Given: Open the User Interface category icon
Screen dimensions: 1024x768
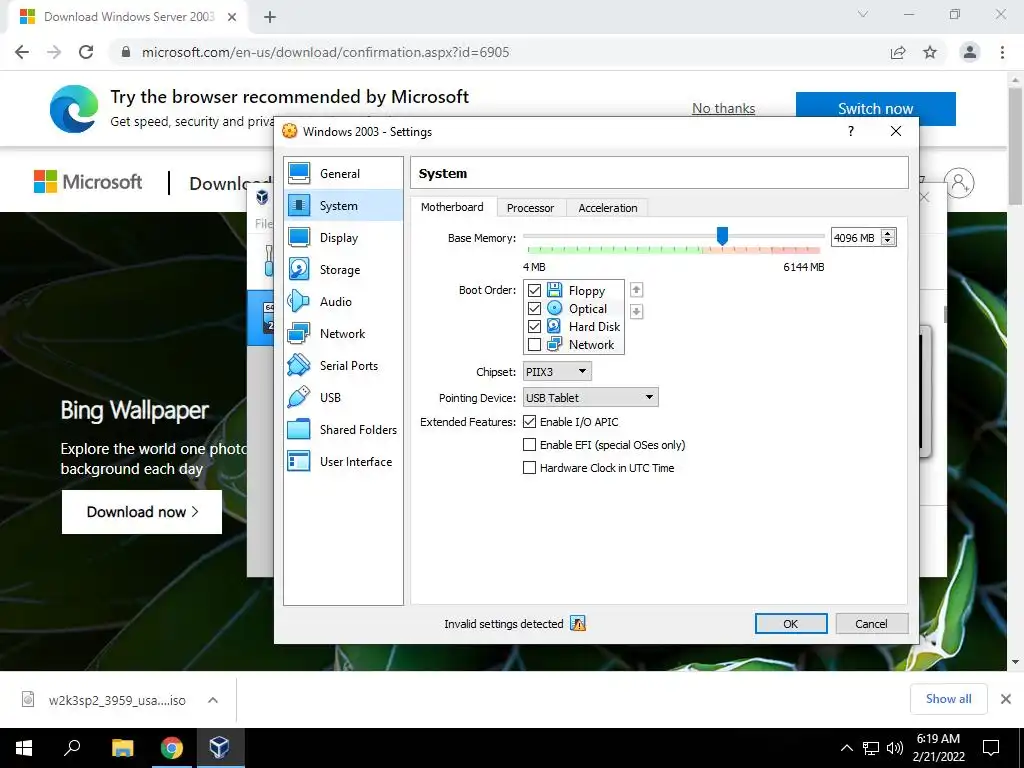Looking at the screenshot, I should [x=299, y=461].
